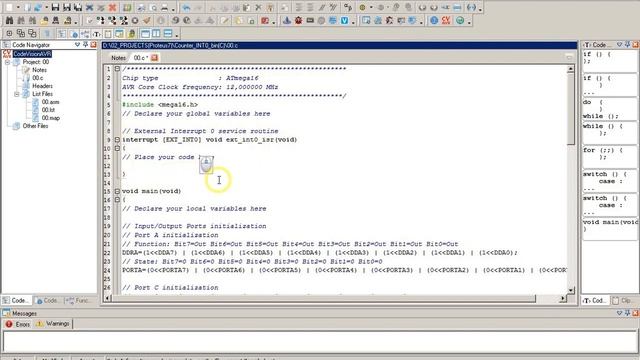The width and height of the screenshot is (640, 360).
Task: Click the Save All floppy disks icon
Action: click(x=78, y=7)
